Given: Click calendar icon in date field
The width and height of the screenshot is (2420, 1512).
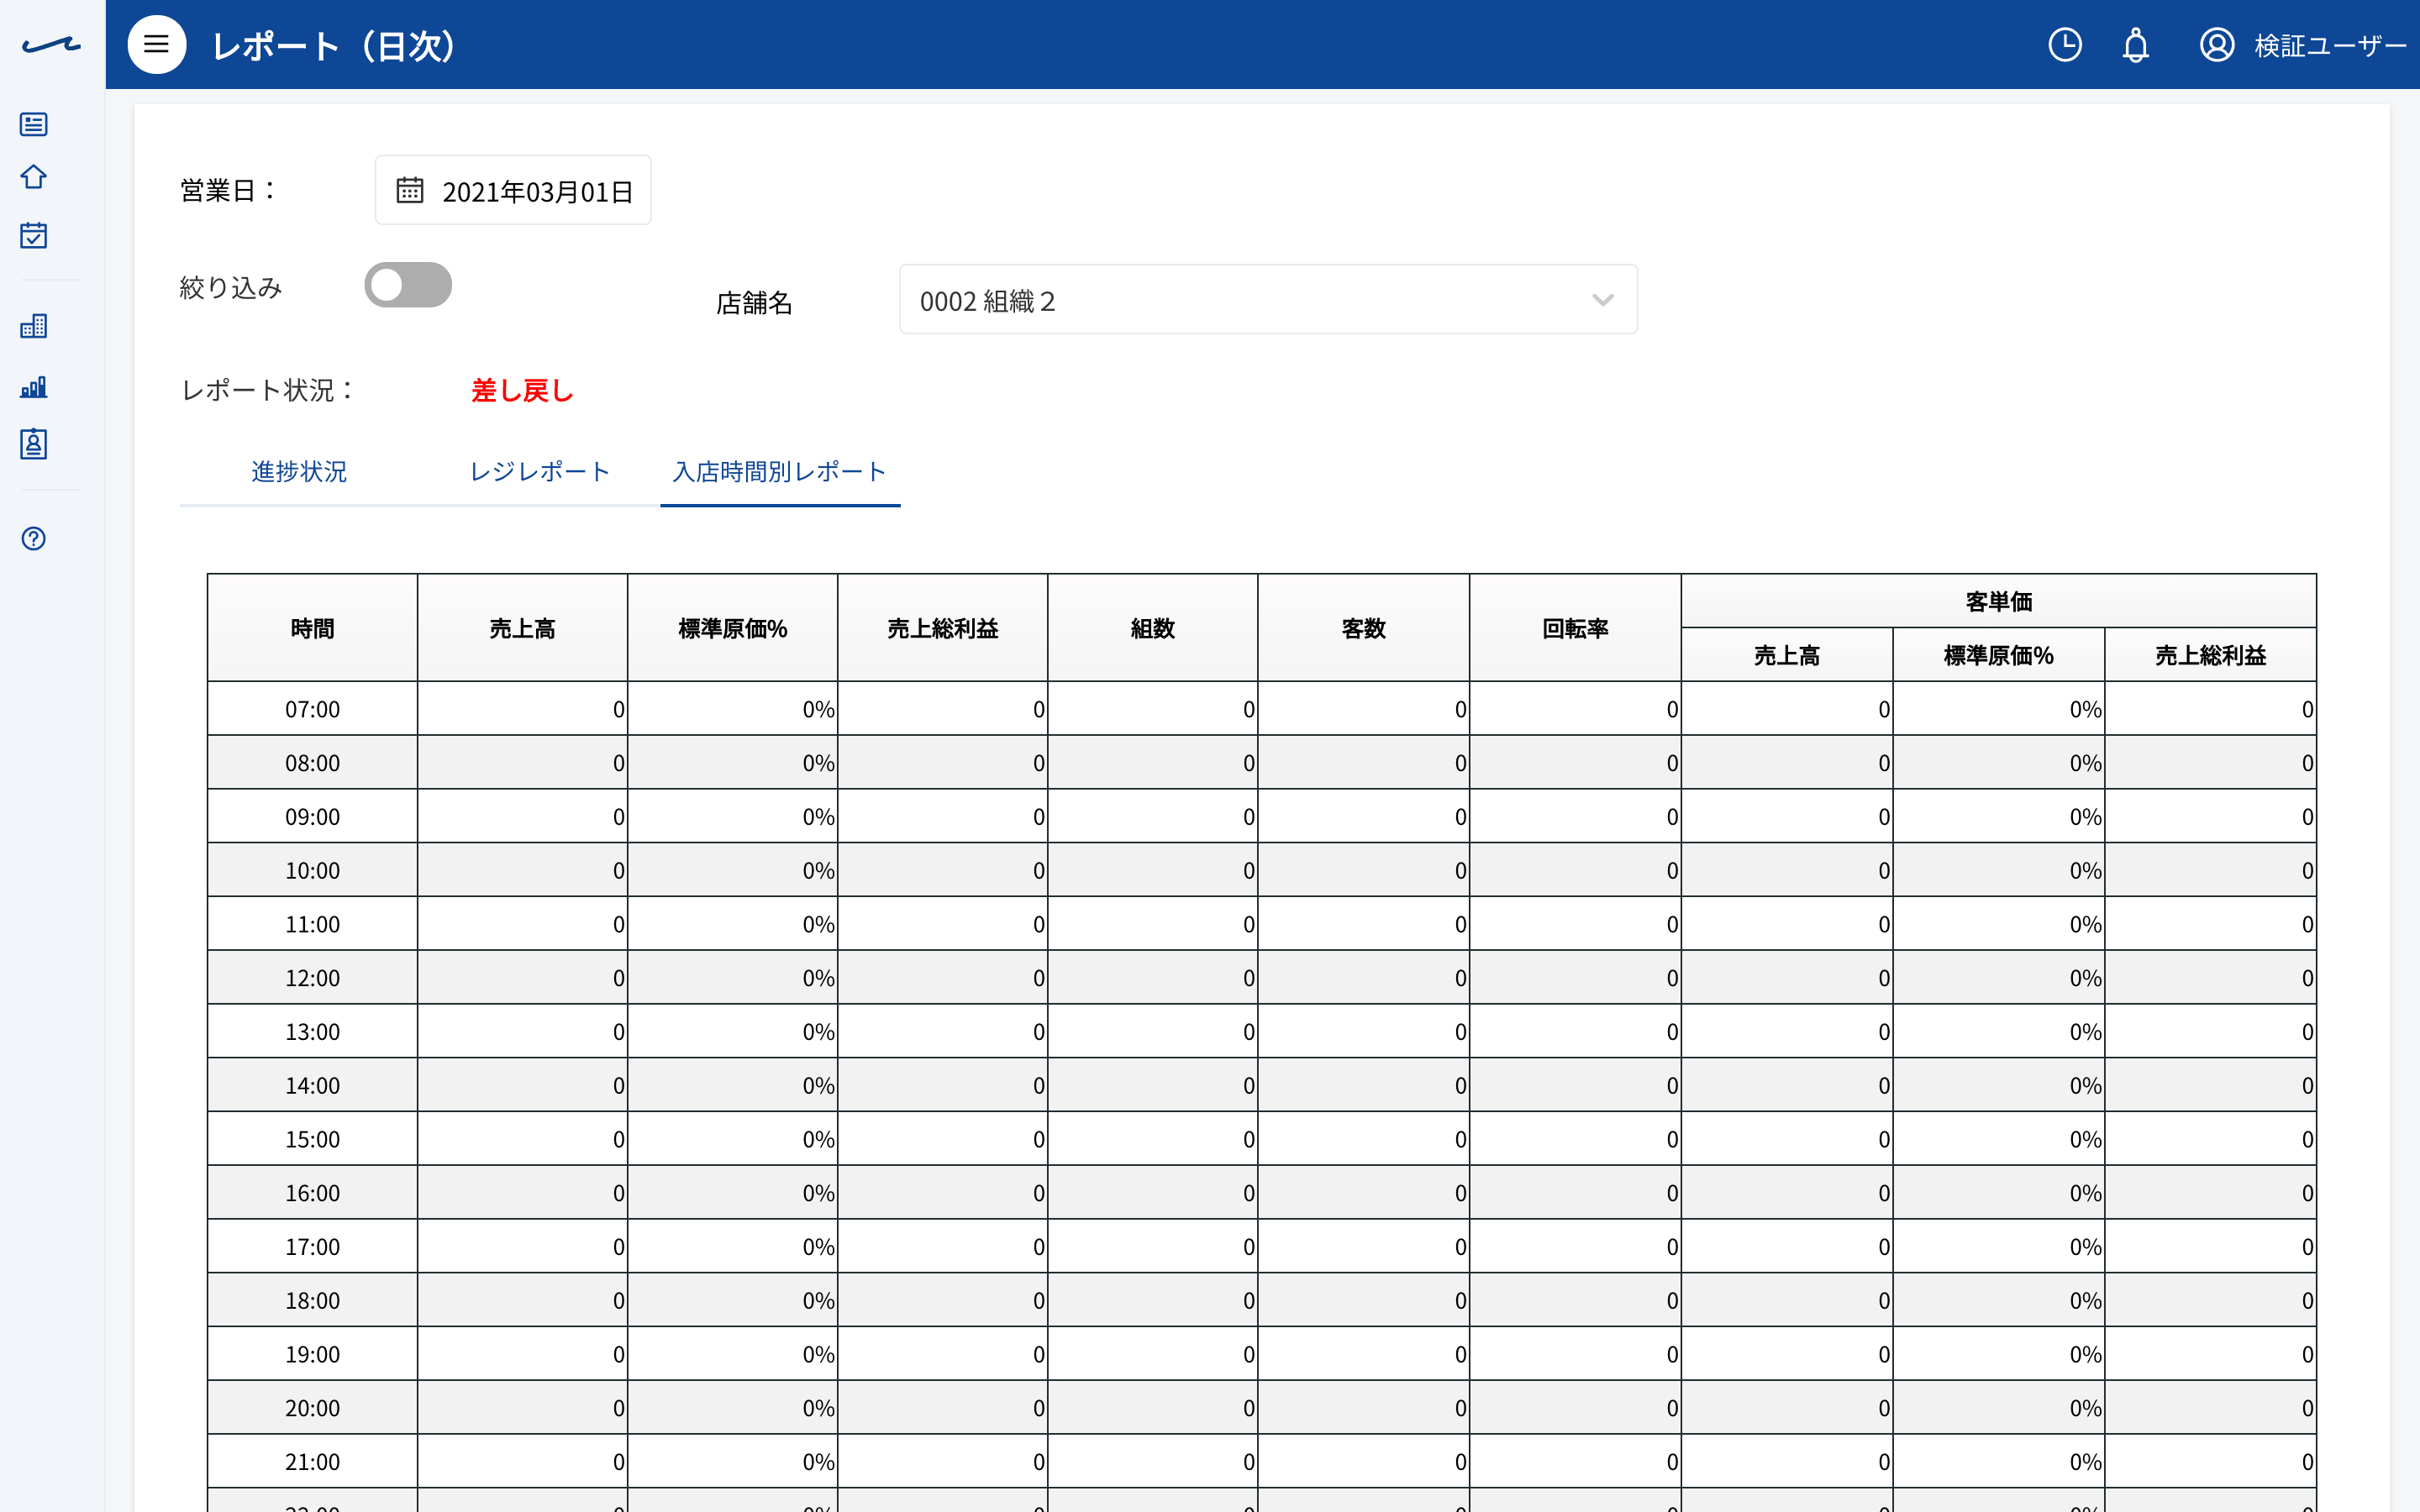Looking at the screenshot, I should pos(410,190).
